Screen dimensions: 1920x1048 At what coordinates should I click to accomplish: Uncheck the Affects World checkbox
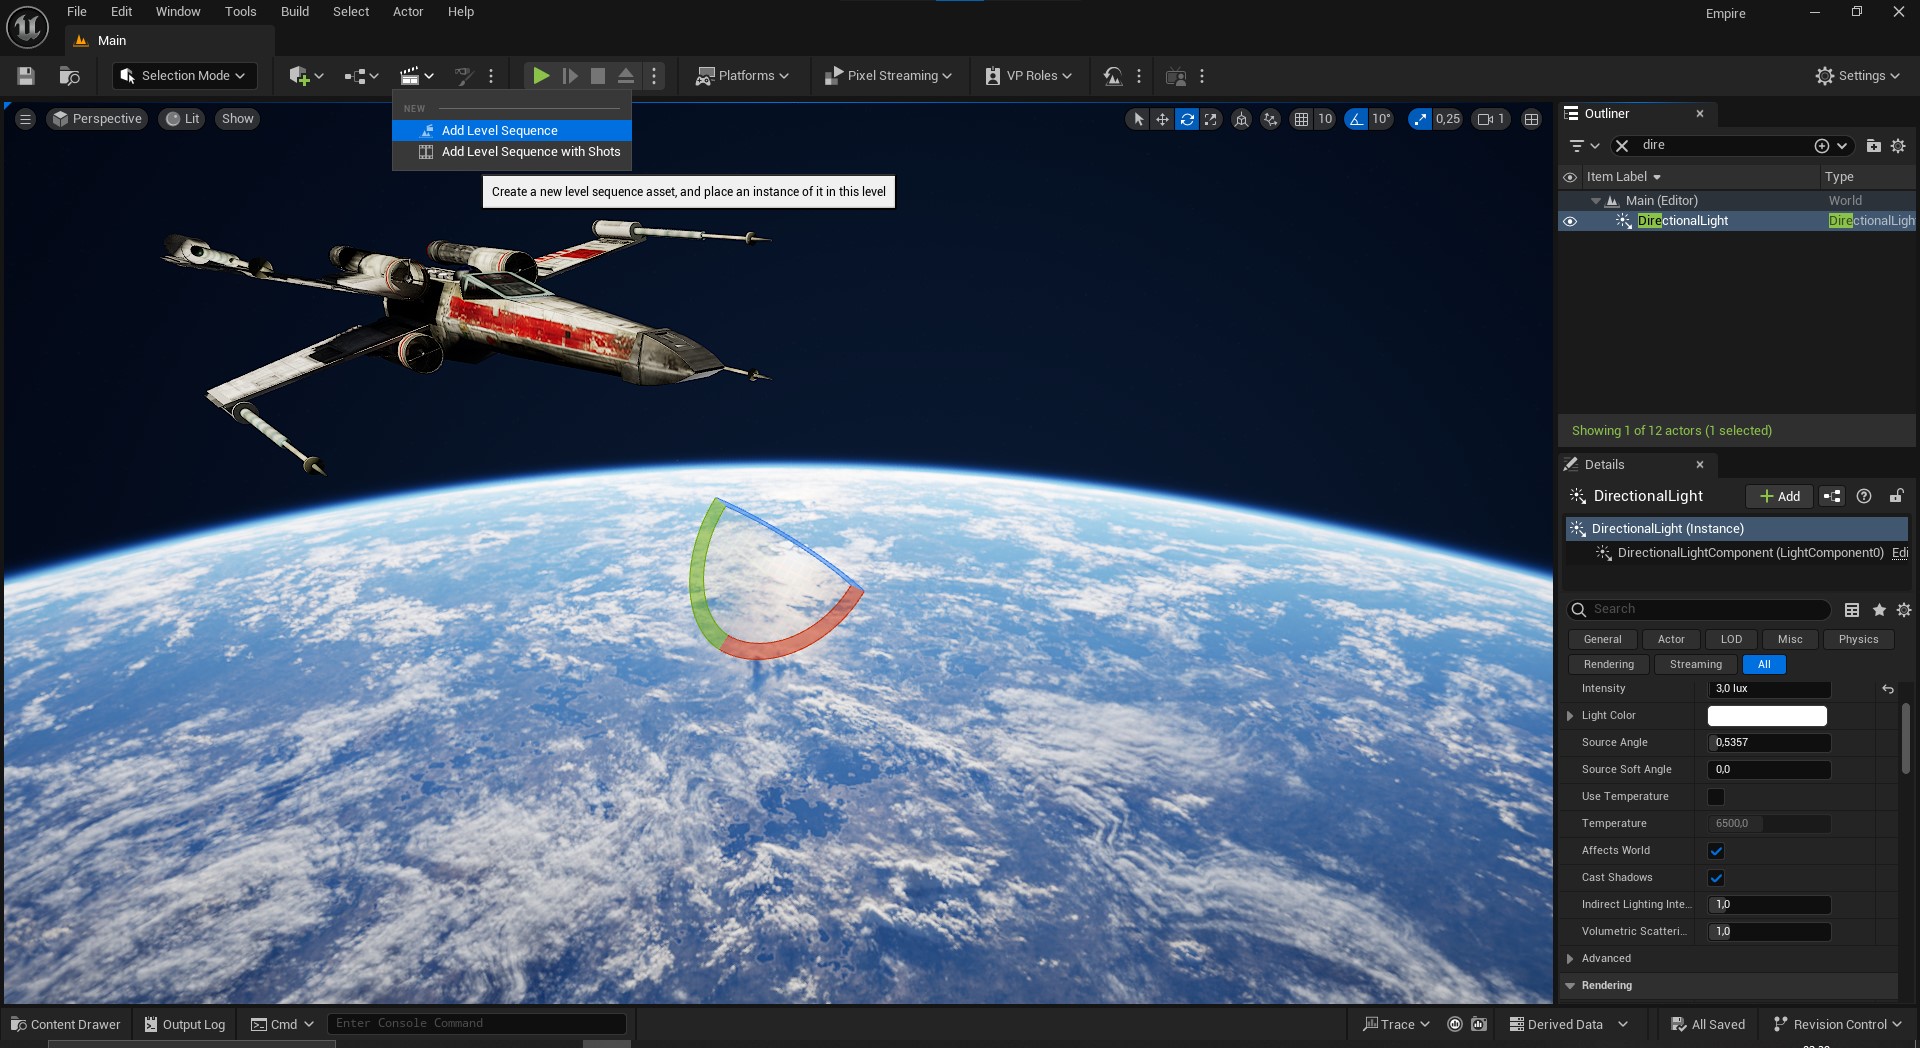click(1716, 851)
